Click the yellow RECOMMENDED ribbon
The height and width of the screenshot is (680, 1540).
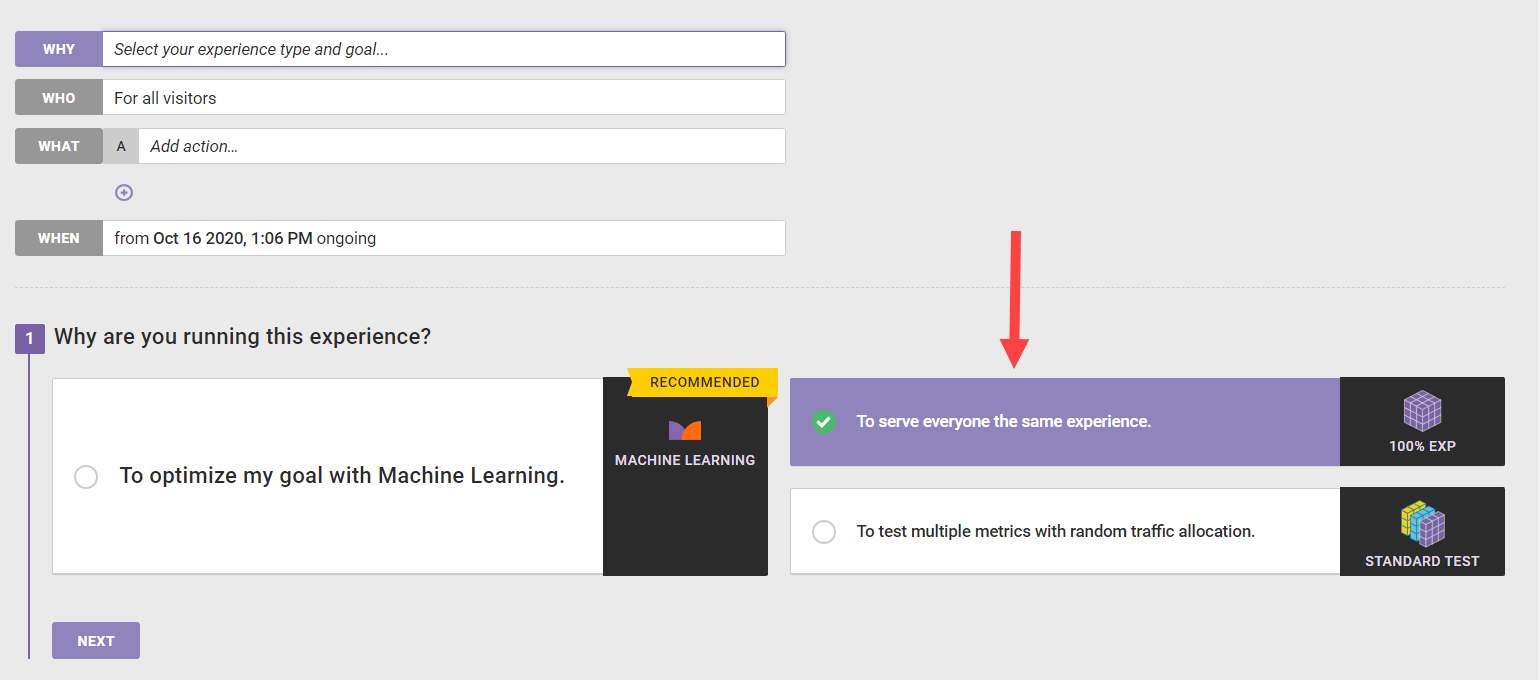tap(704, 382)
